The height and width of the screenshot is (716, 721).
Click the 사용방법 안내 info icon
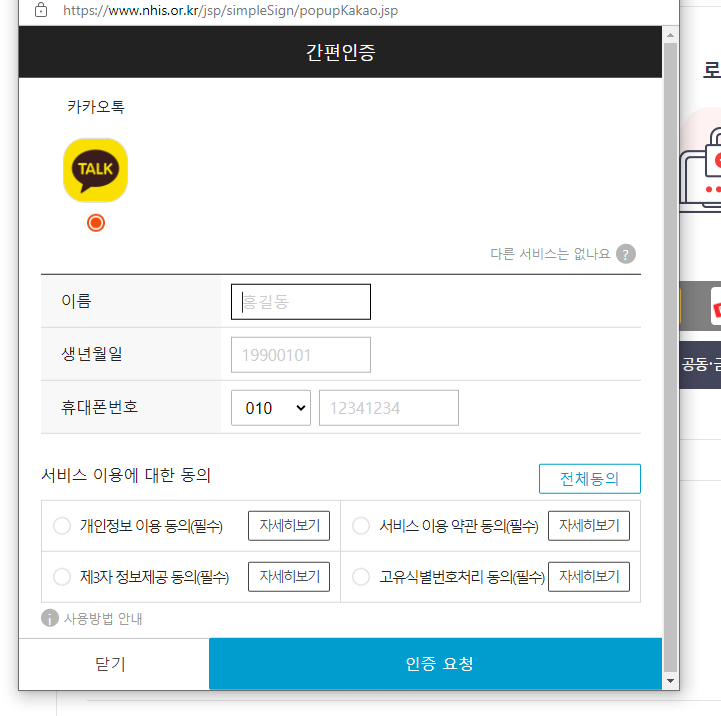click(50, 618)
